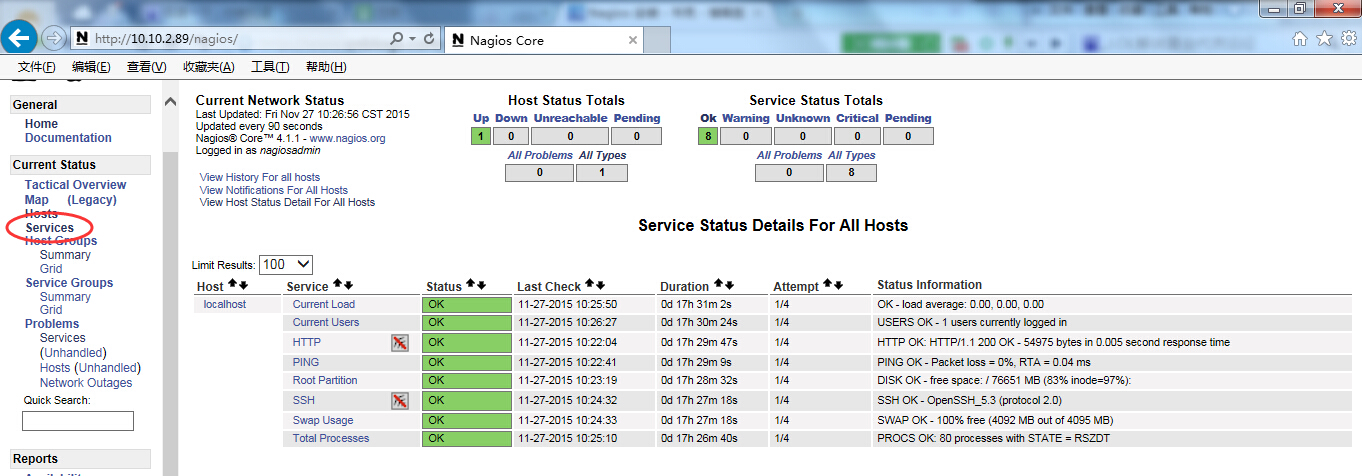
Task: Open the Current Users service link
Action: pyautogui.click(x=326, y=322)
